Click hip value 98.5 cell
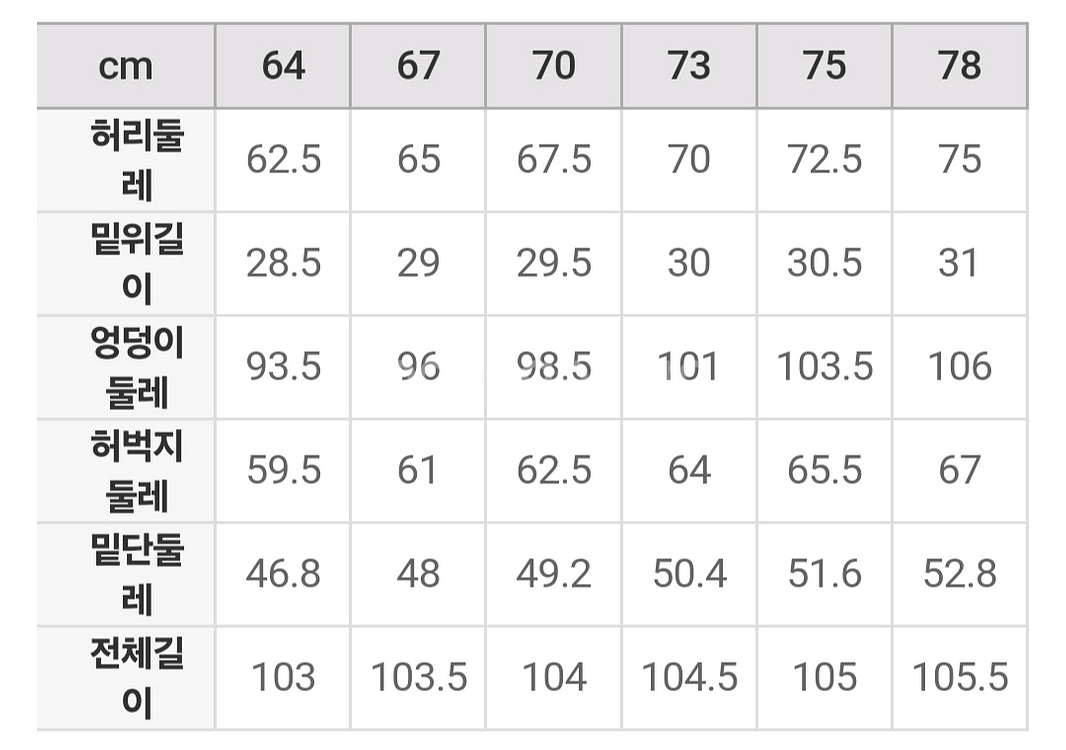The image size is (1066, 750). click(554, 367)
